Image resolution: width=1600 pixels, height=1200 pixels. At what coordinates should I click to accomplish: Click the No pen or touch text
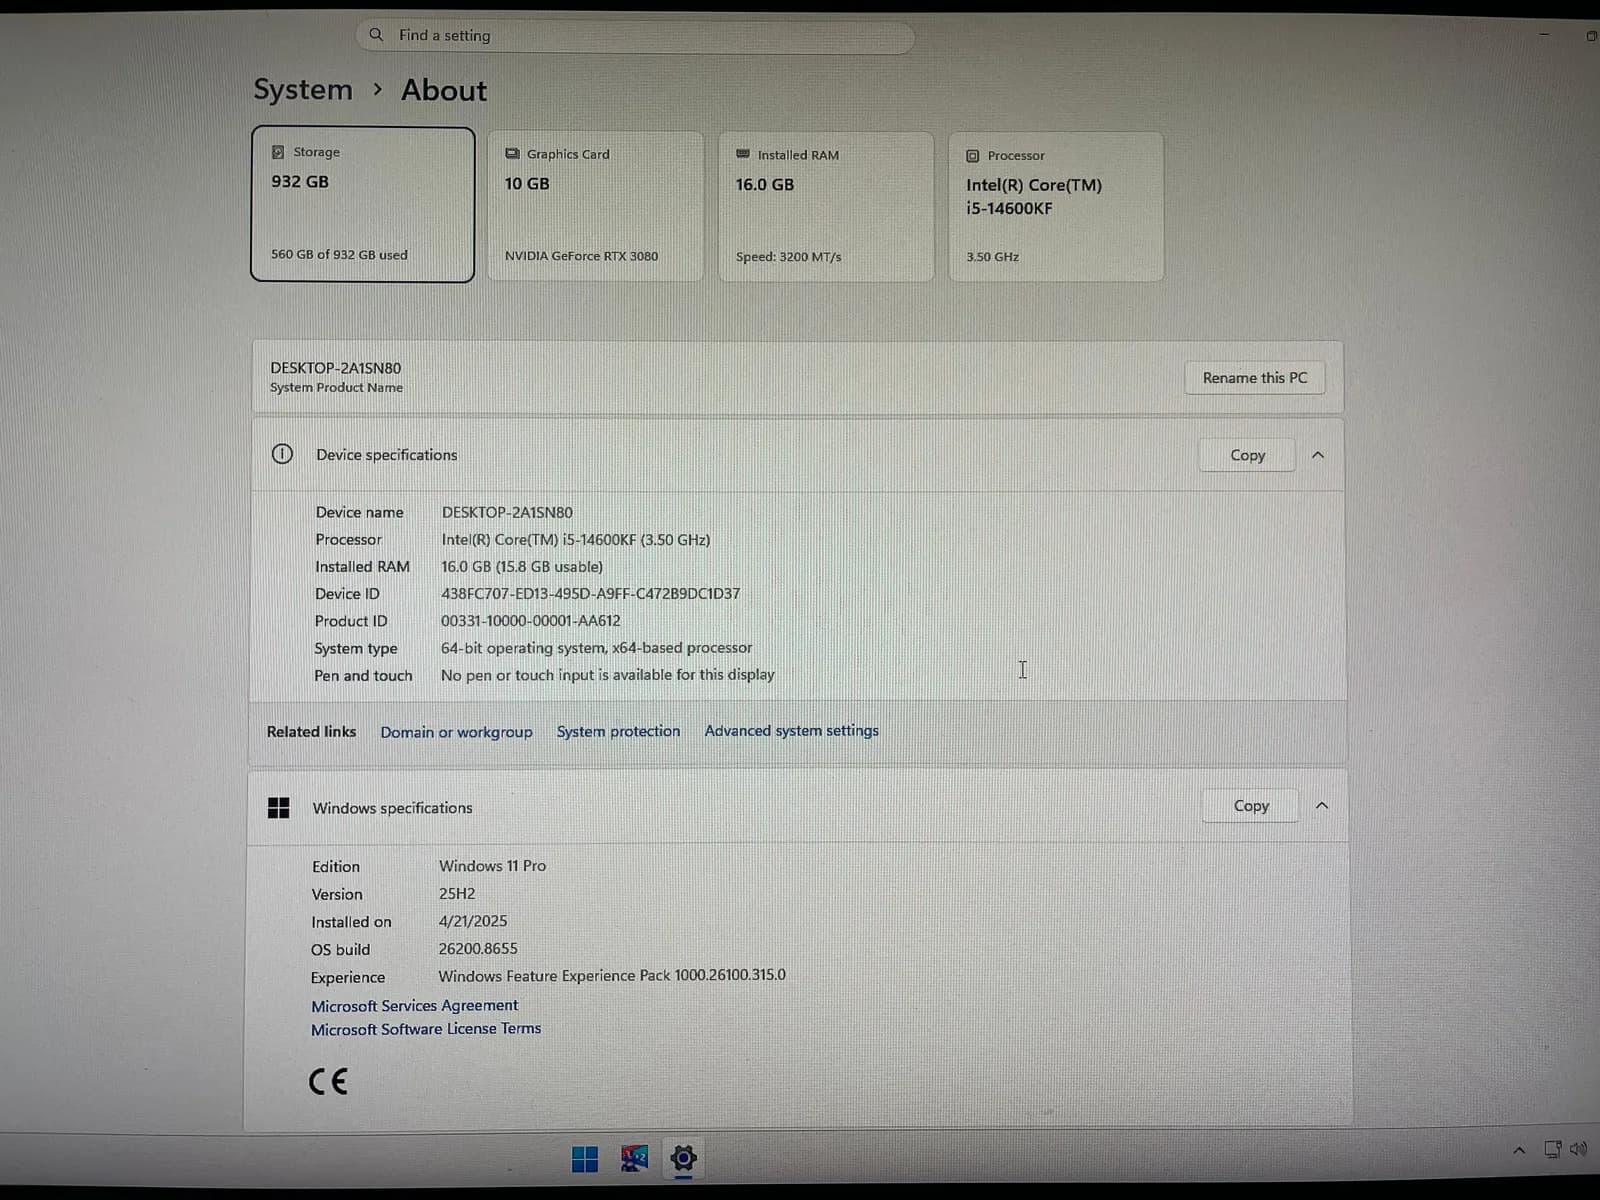click(x=608, y=675)
